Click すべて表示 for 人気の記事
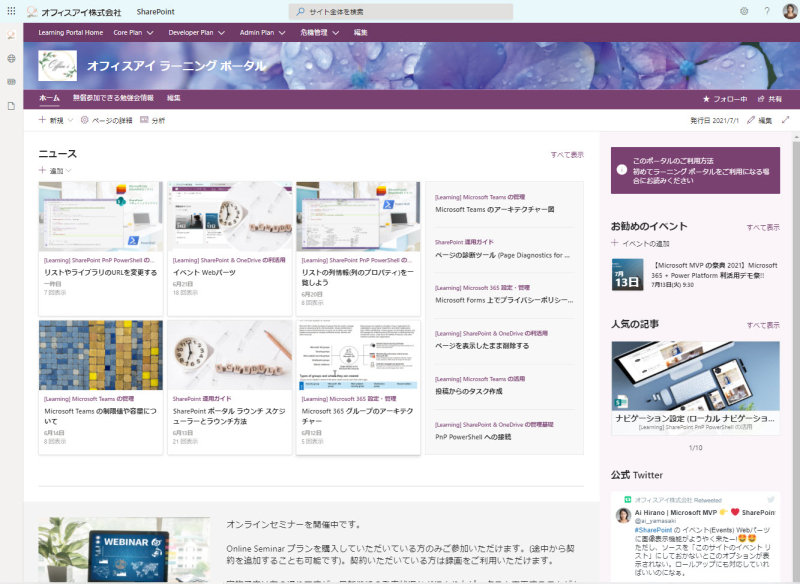The image size is (800, 584). tap(763, 325)
